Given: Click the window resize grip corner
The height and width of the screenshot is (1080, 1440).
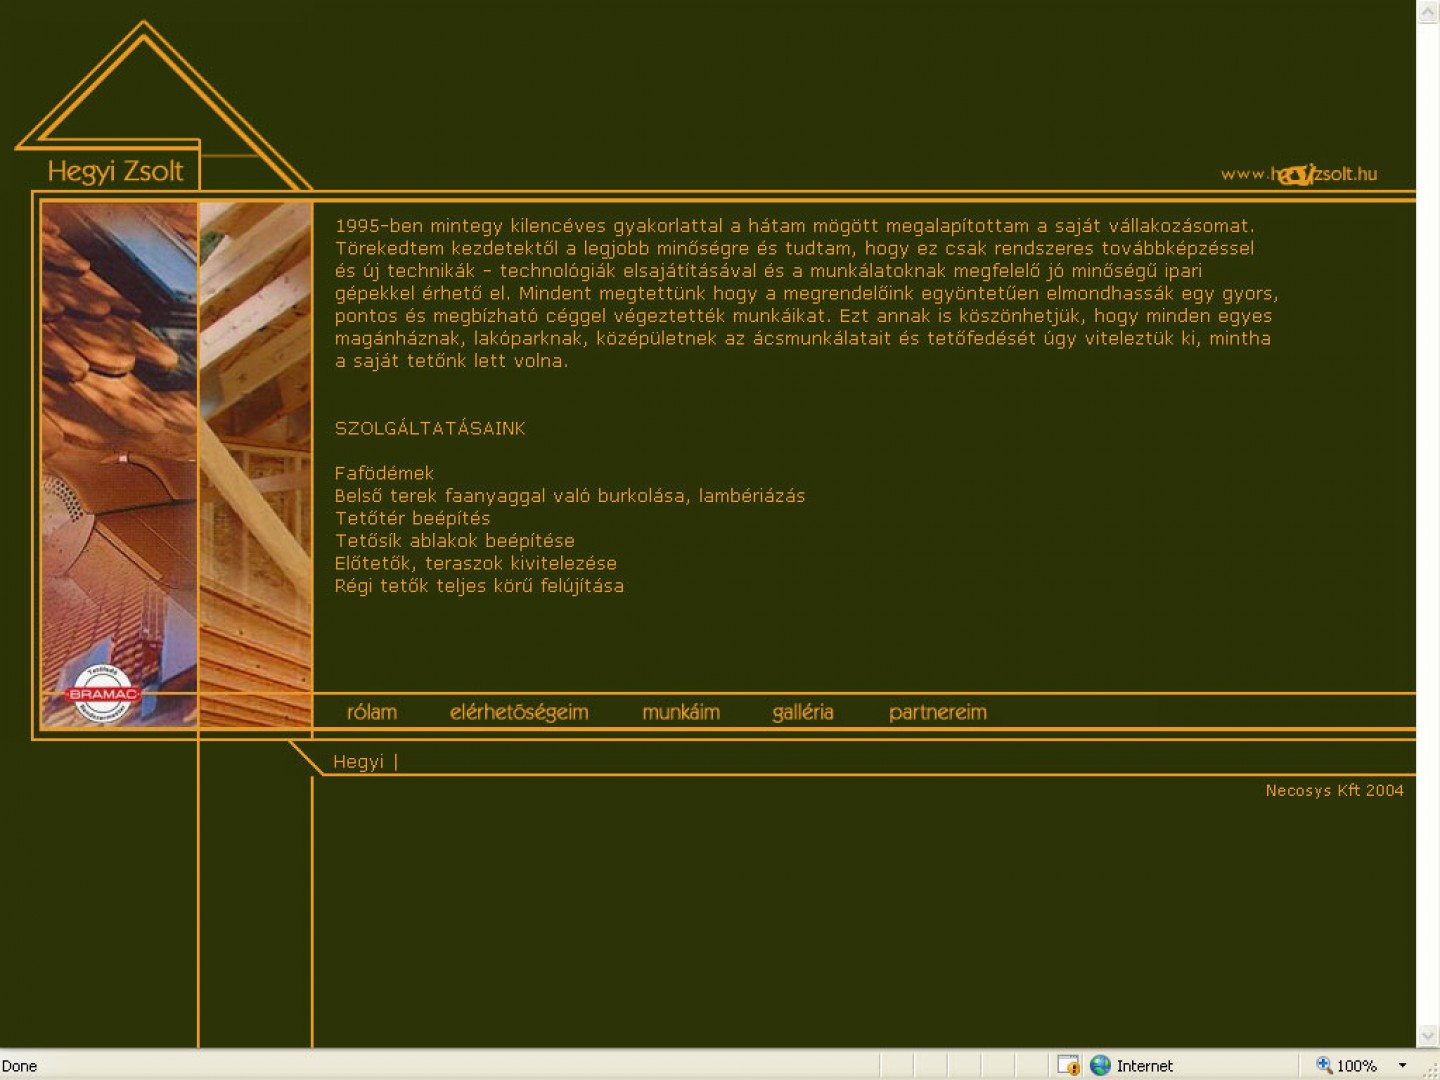Looking at the screenshot, I should point(1430,1069).
